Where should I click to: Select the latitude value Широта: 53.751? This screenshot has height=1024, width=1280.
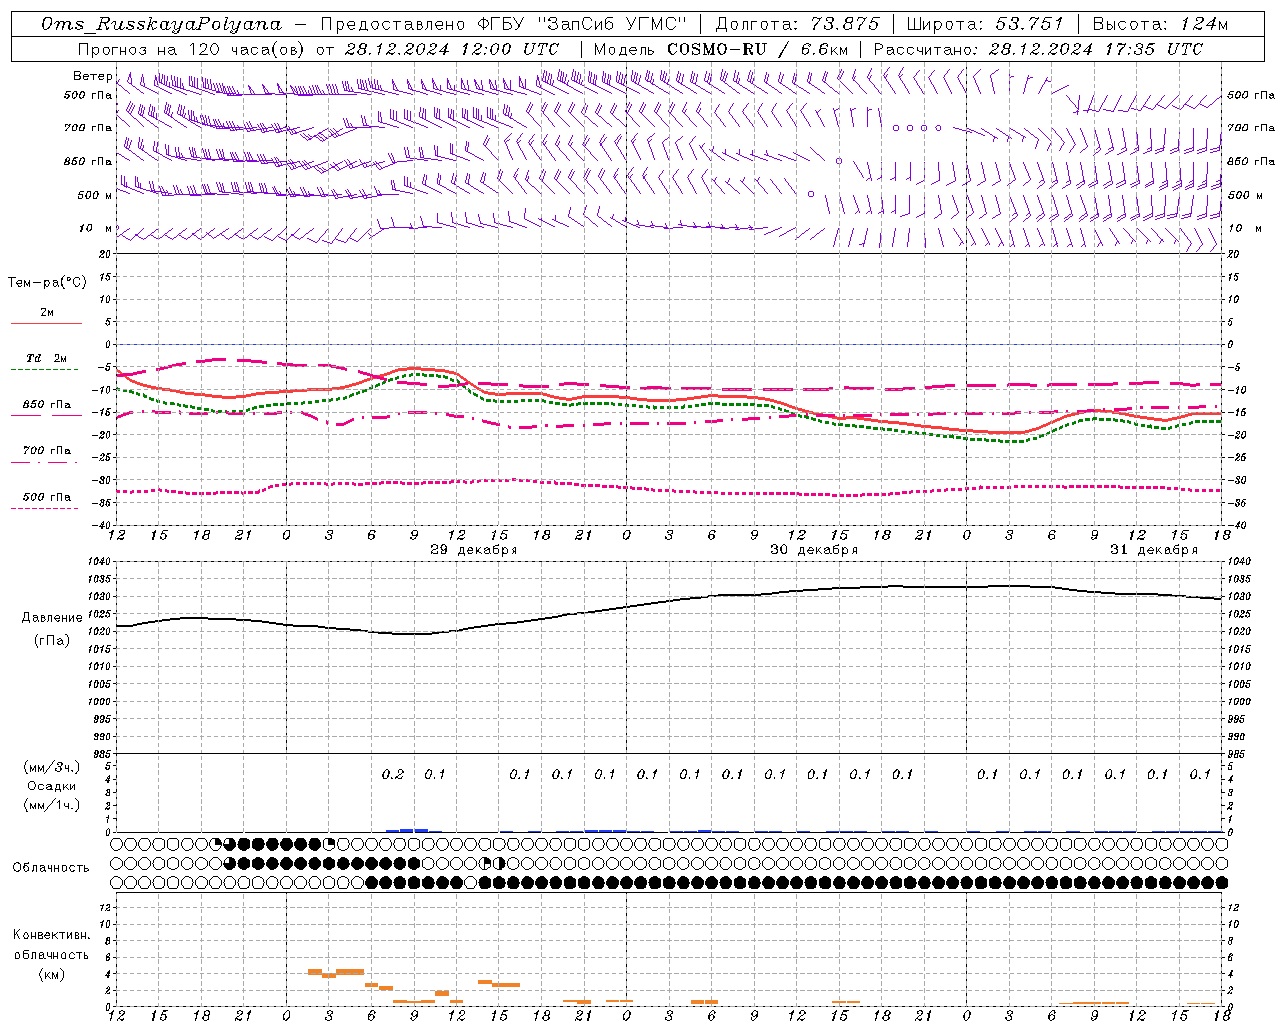pyautogui.click(x=985, y=24)
